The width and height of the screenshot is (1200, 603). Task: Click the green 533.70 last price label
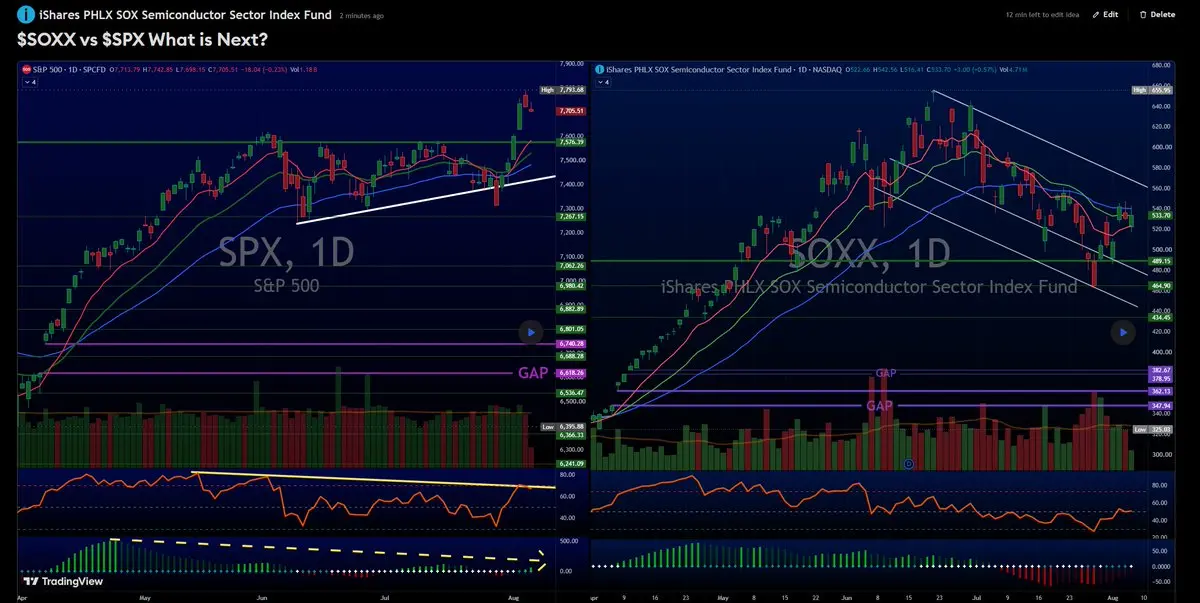click(1161, 215)
